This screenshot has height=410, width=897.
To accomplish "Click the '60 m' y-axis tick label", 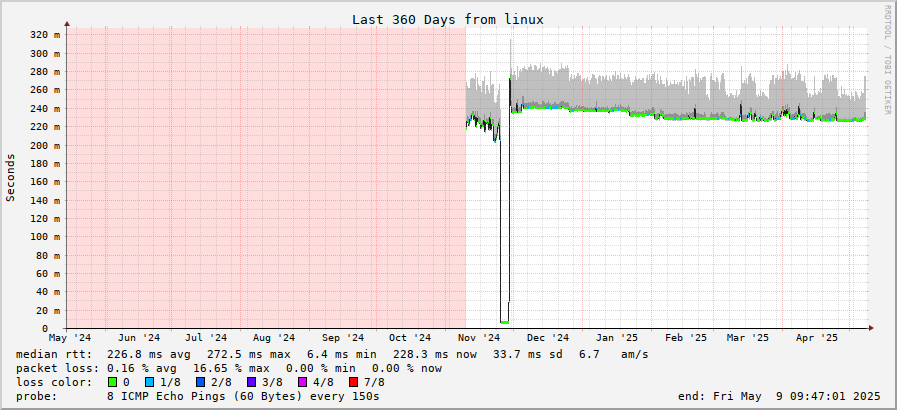I will point(47,273).
